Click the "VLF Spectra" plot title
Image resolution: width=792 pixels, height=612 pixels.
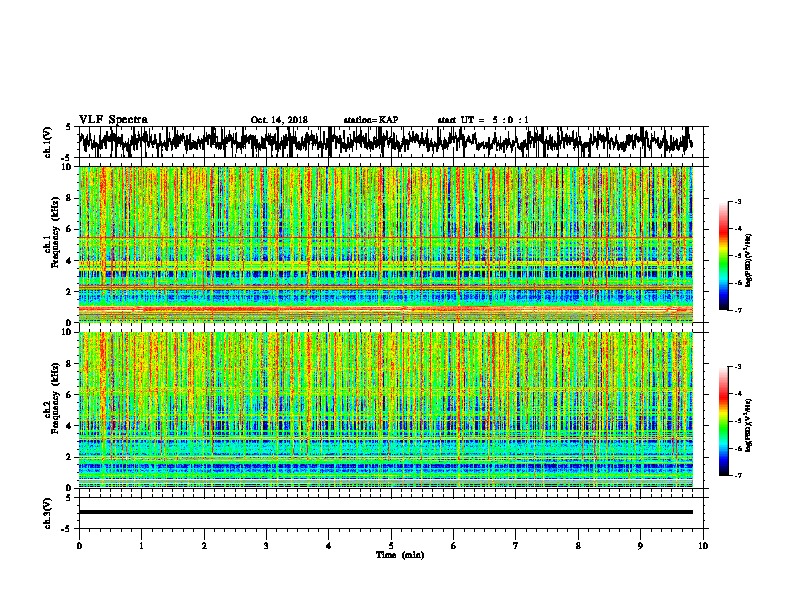[x=113, y=120]
